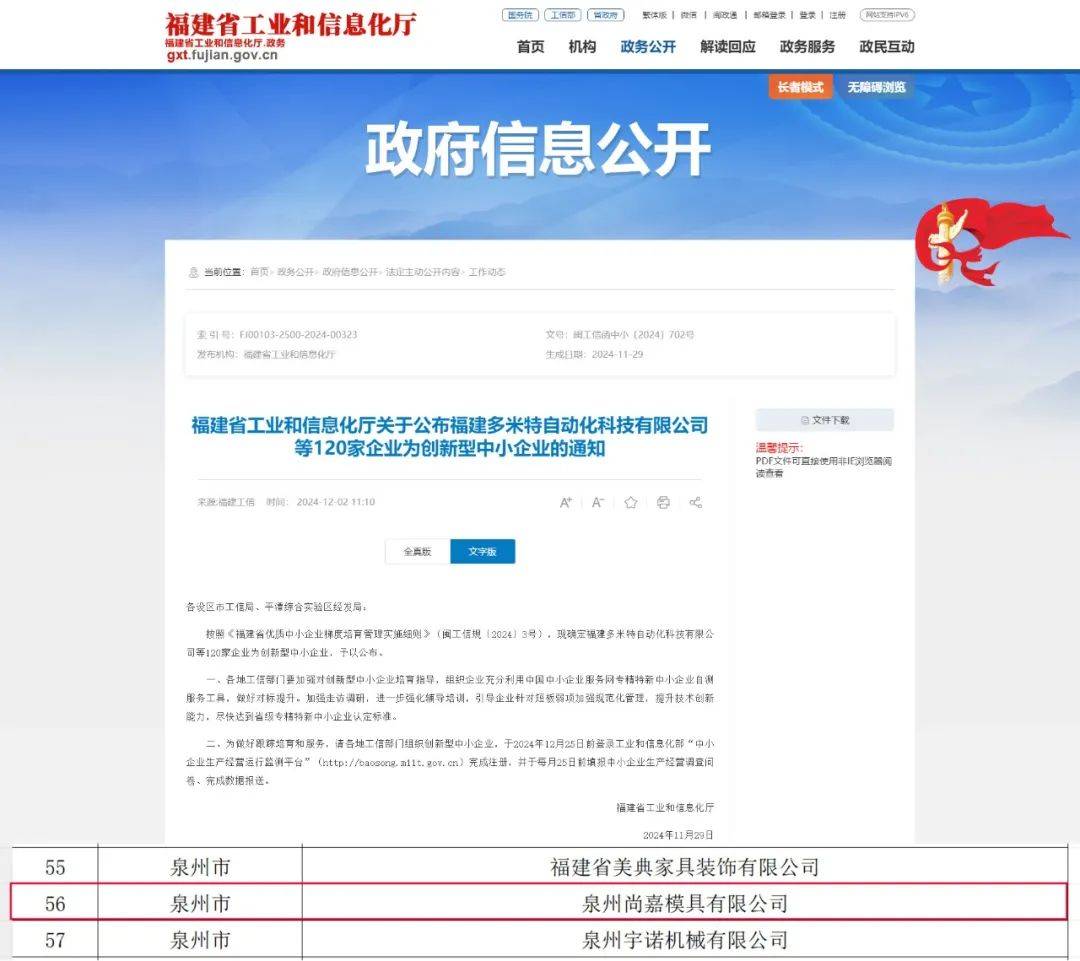Click the signature 福建省工业和信息化厅 below the article
The image size is (1080, 961).
click(665, 807)
